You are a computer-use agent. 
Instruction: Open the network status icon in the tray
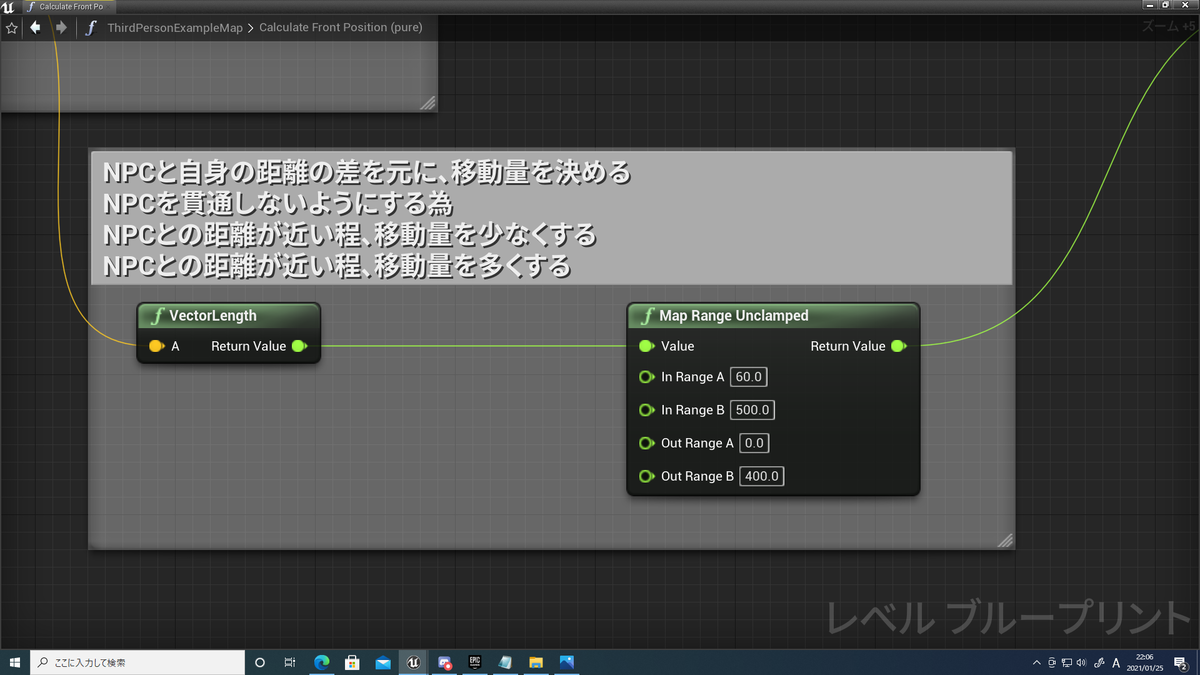tap(1067, 662)
